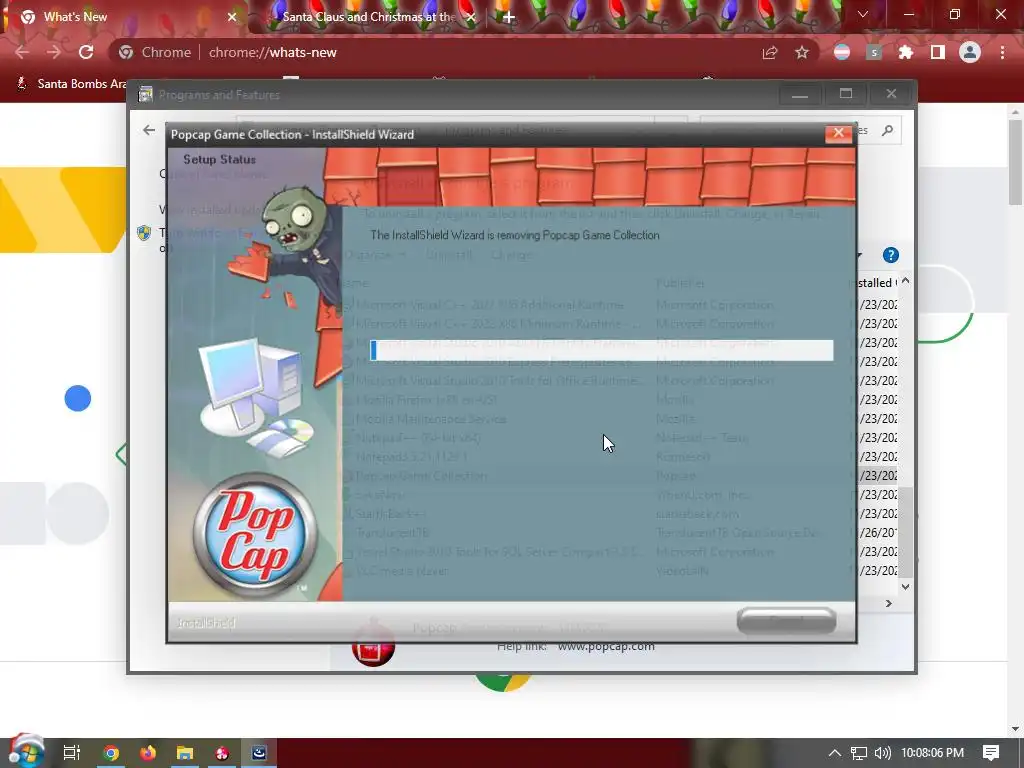Click the Chrome page vertical scrollbar thumb
This screenshot has width=1024, height=768.
(x=1016, y=162)
